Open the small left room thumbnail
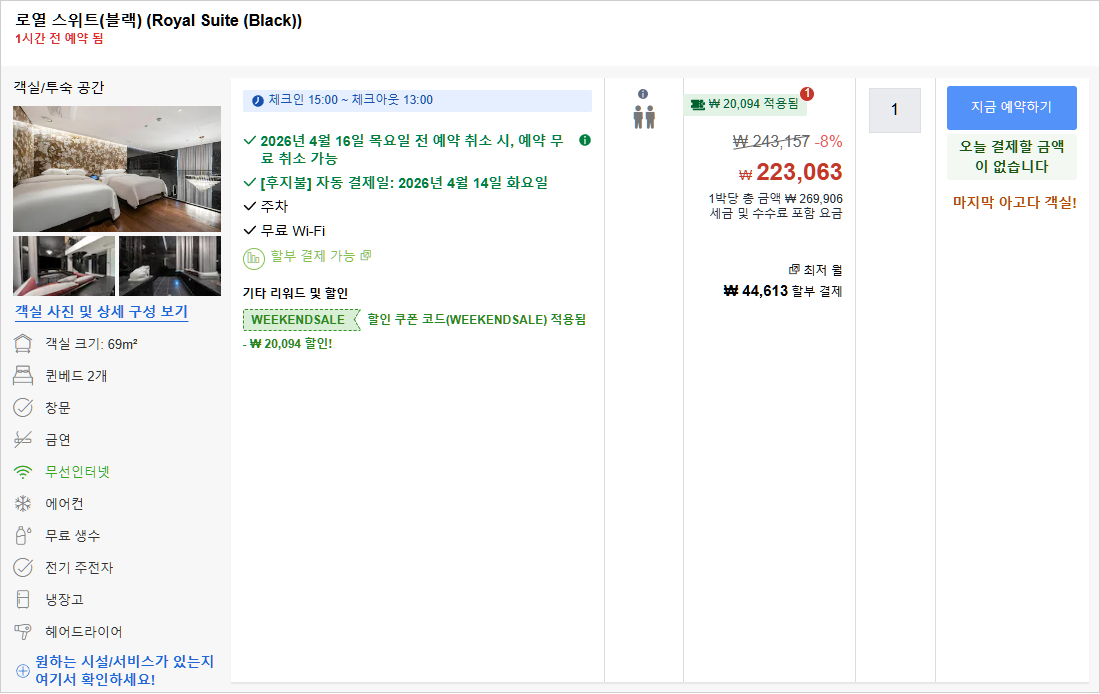The width and height of the screenshot is (1100, 694). [x=64, y=266]
